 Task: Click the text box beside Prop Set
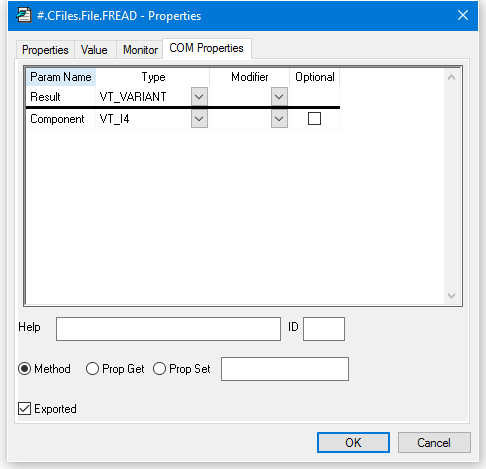tap(285, 369)
